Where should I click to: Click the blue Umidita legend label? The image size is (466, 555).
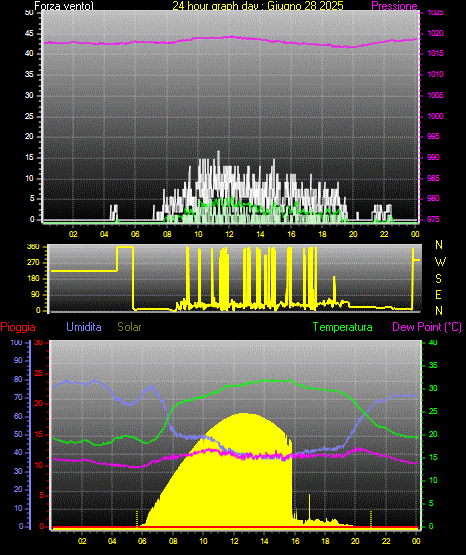pyautogui.click(x=84, y=327)
